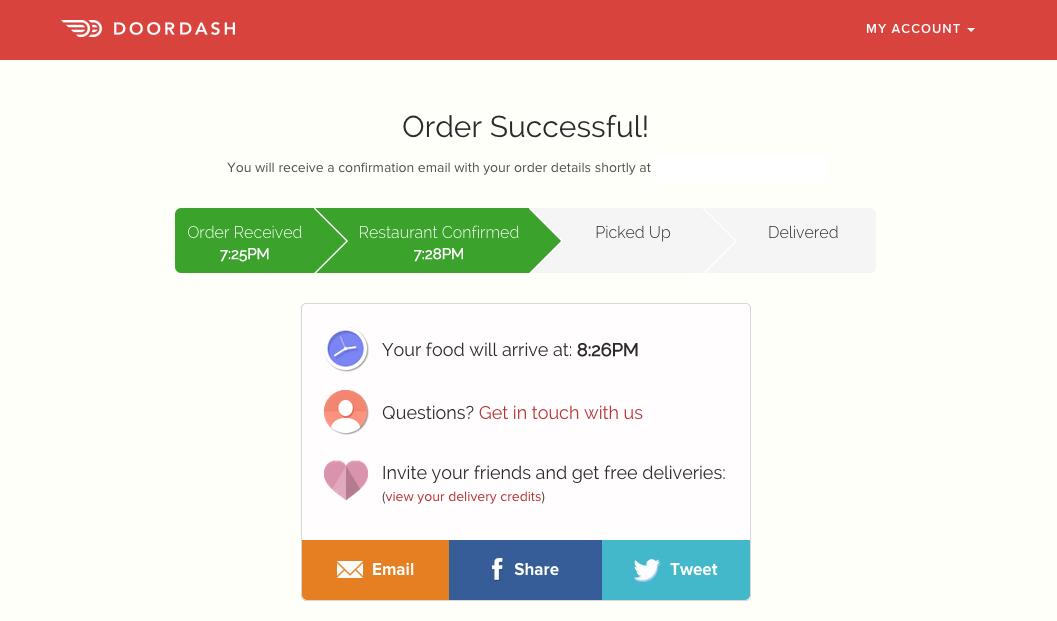Select the Order Received status step

coord(245,241)
